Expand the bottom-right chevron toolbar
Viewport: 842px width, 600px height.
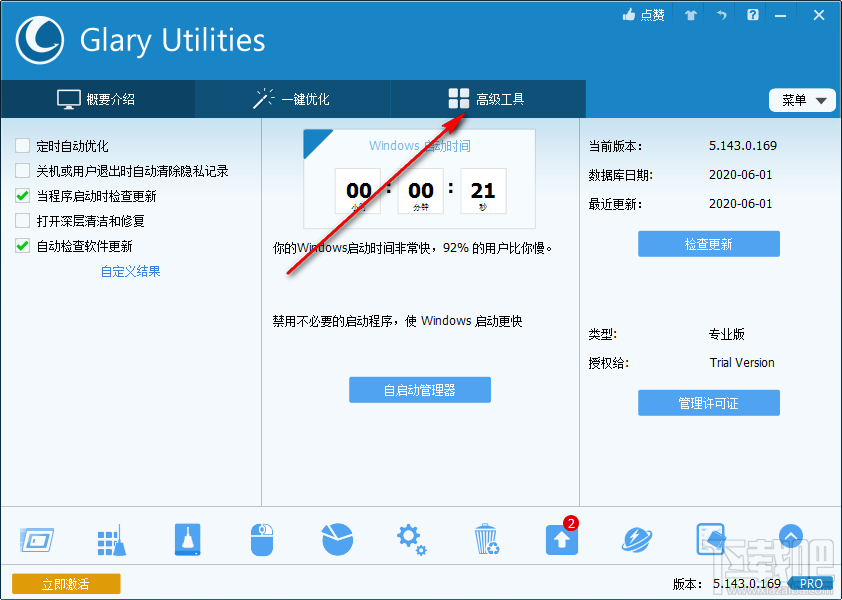(x=790, y=537)
